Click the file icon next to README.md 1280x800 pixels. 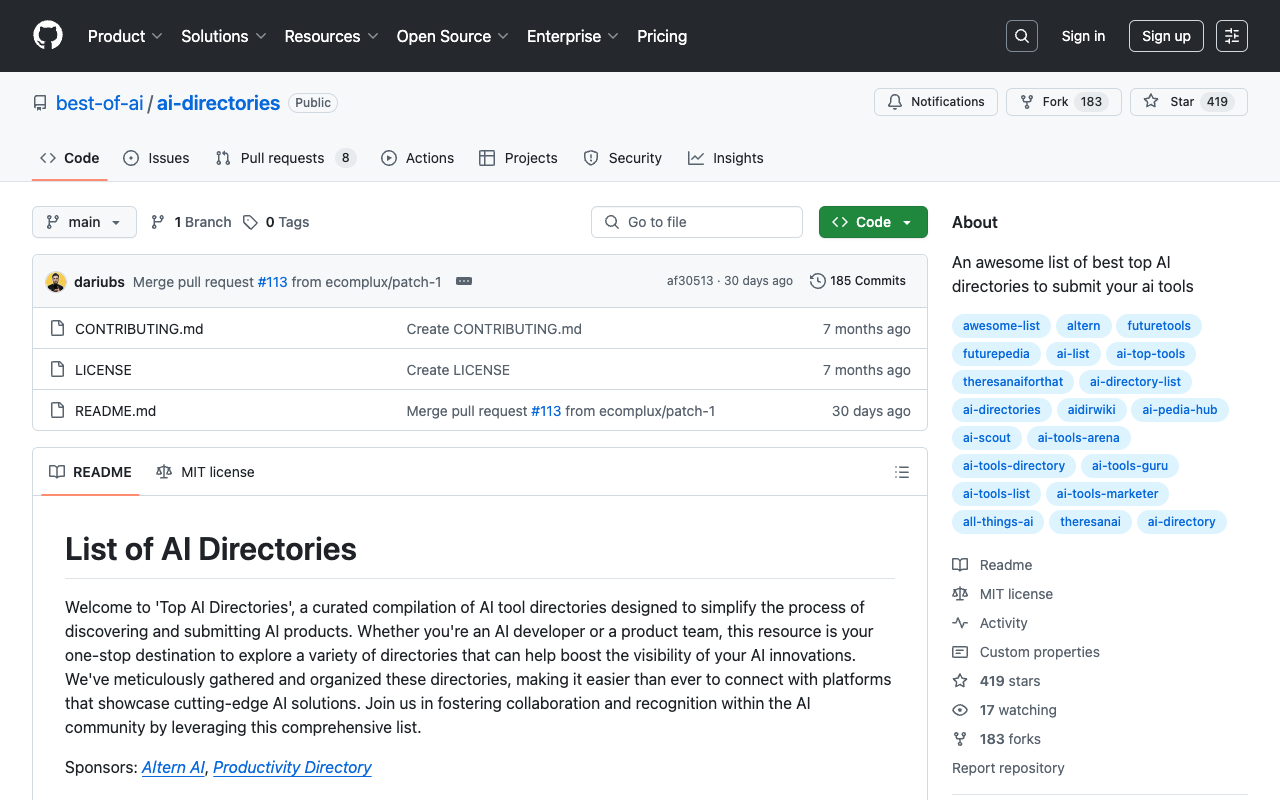58,411
